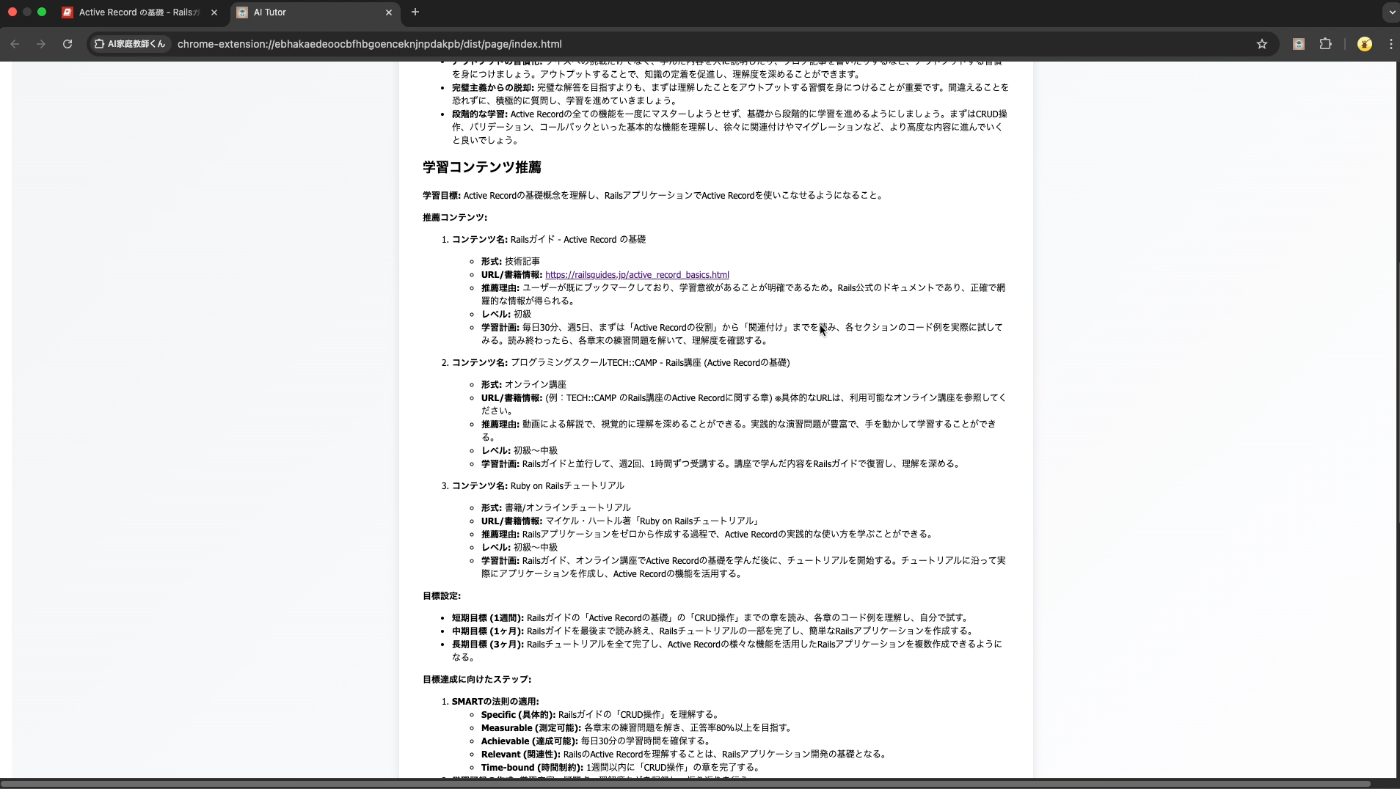Click the horizontal scrollbar at page bottom

[x=686, y=784]
